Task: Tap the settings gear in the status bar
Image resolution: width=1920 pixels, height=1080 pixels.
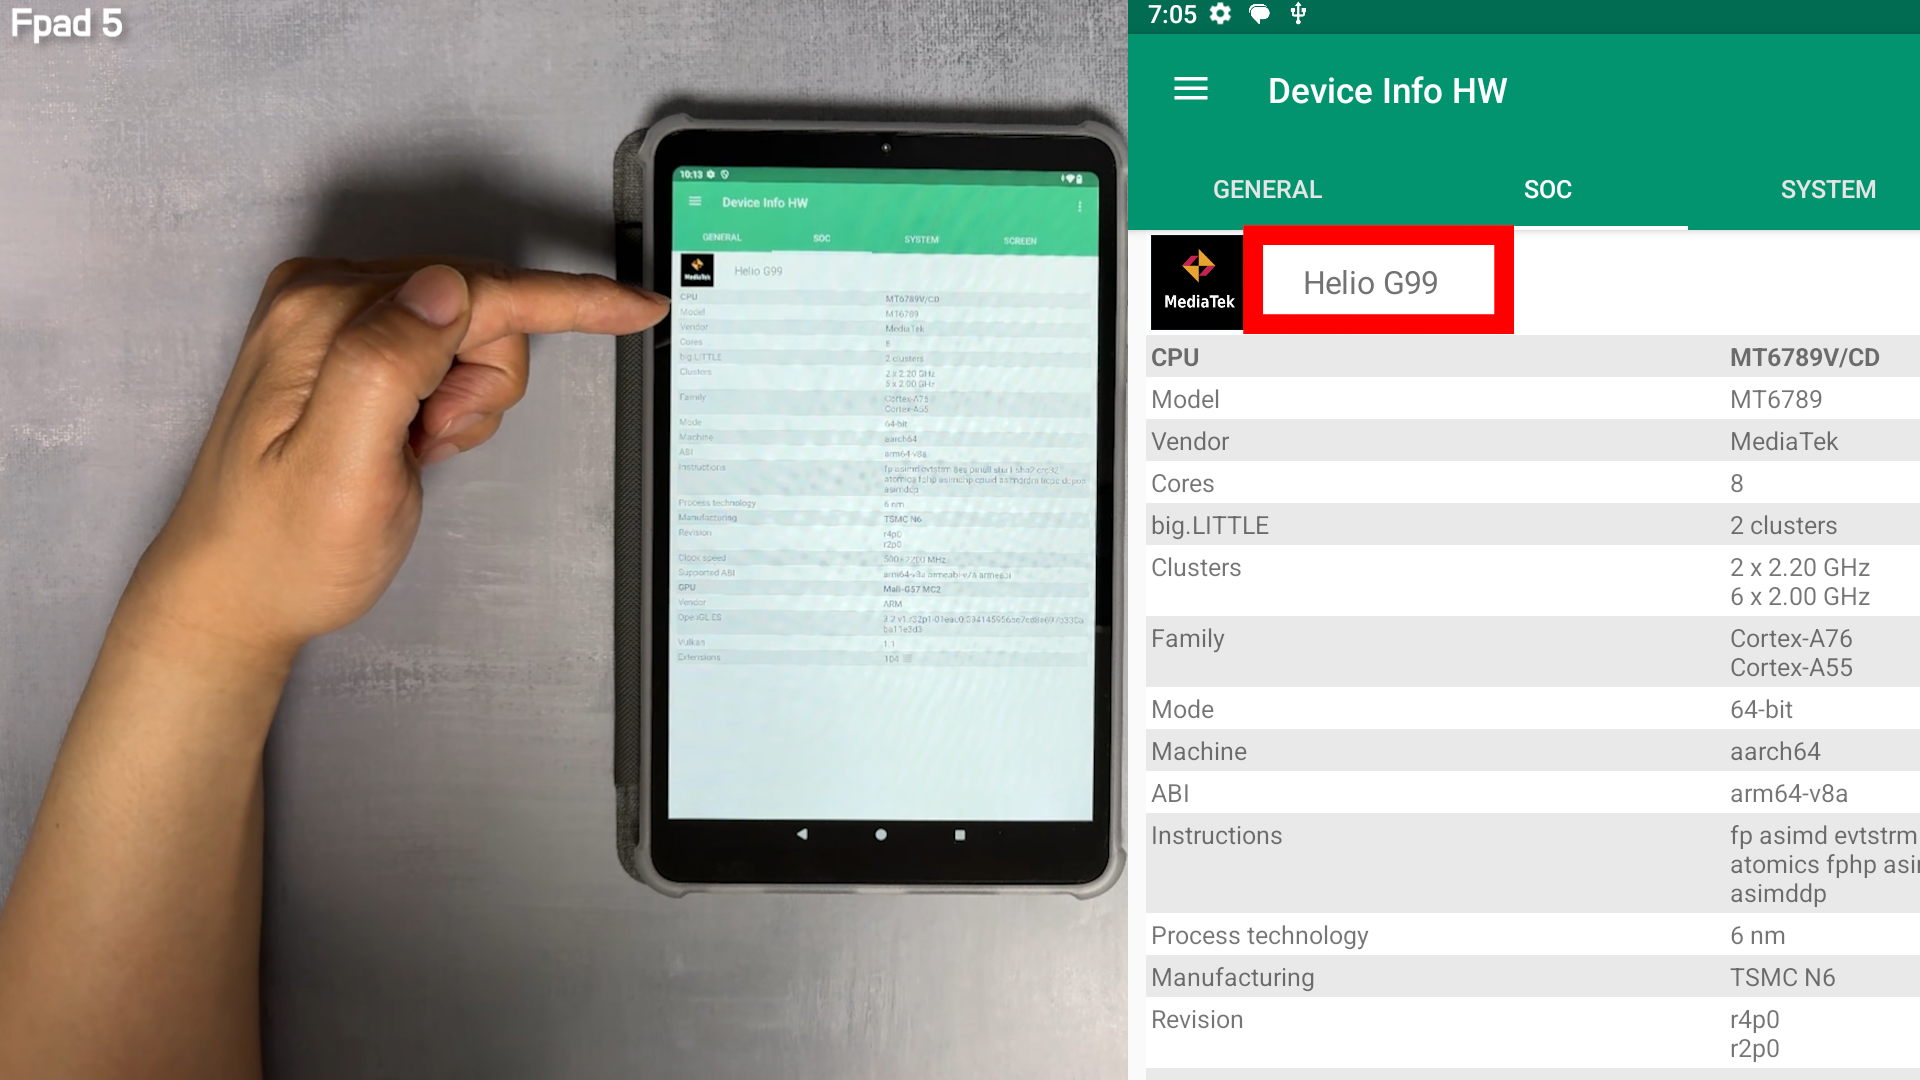Action: click(1220, 14)
